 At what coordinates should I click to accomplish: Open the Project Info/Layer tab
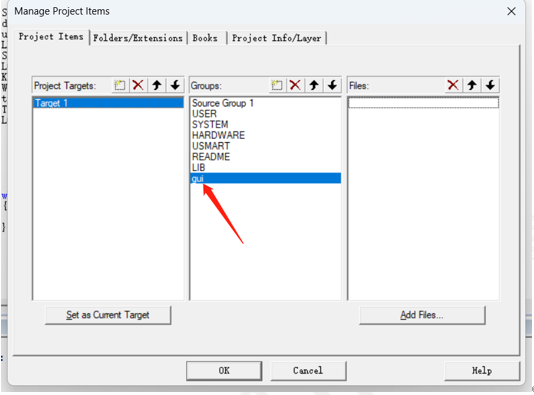pos(277,38)
